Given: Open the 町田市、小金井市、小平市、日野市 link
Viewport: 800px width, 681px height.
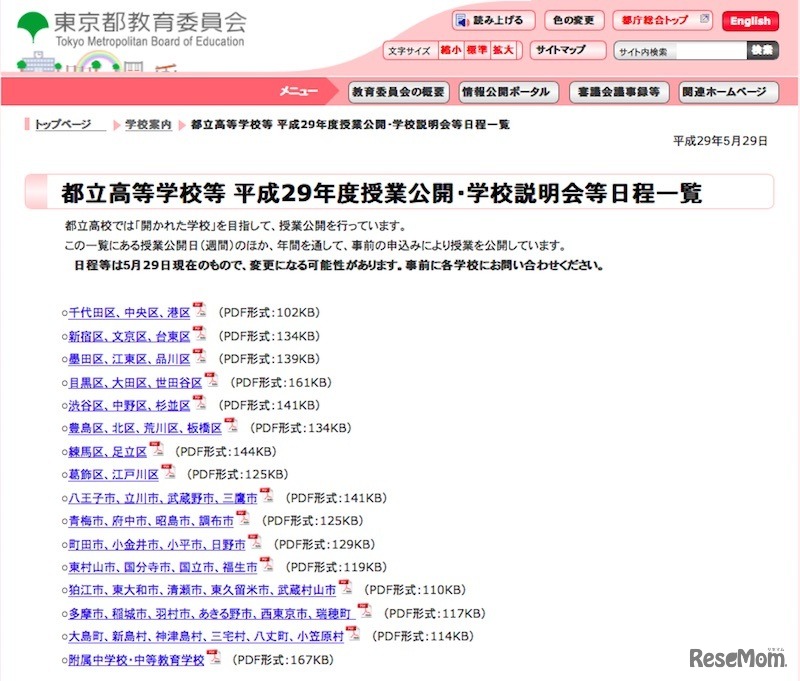Looking at the screenshot, I should 157,545.
